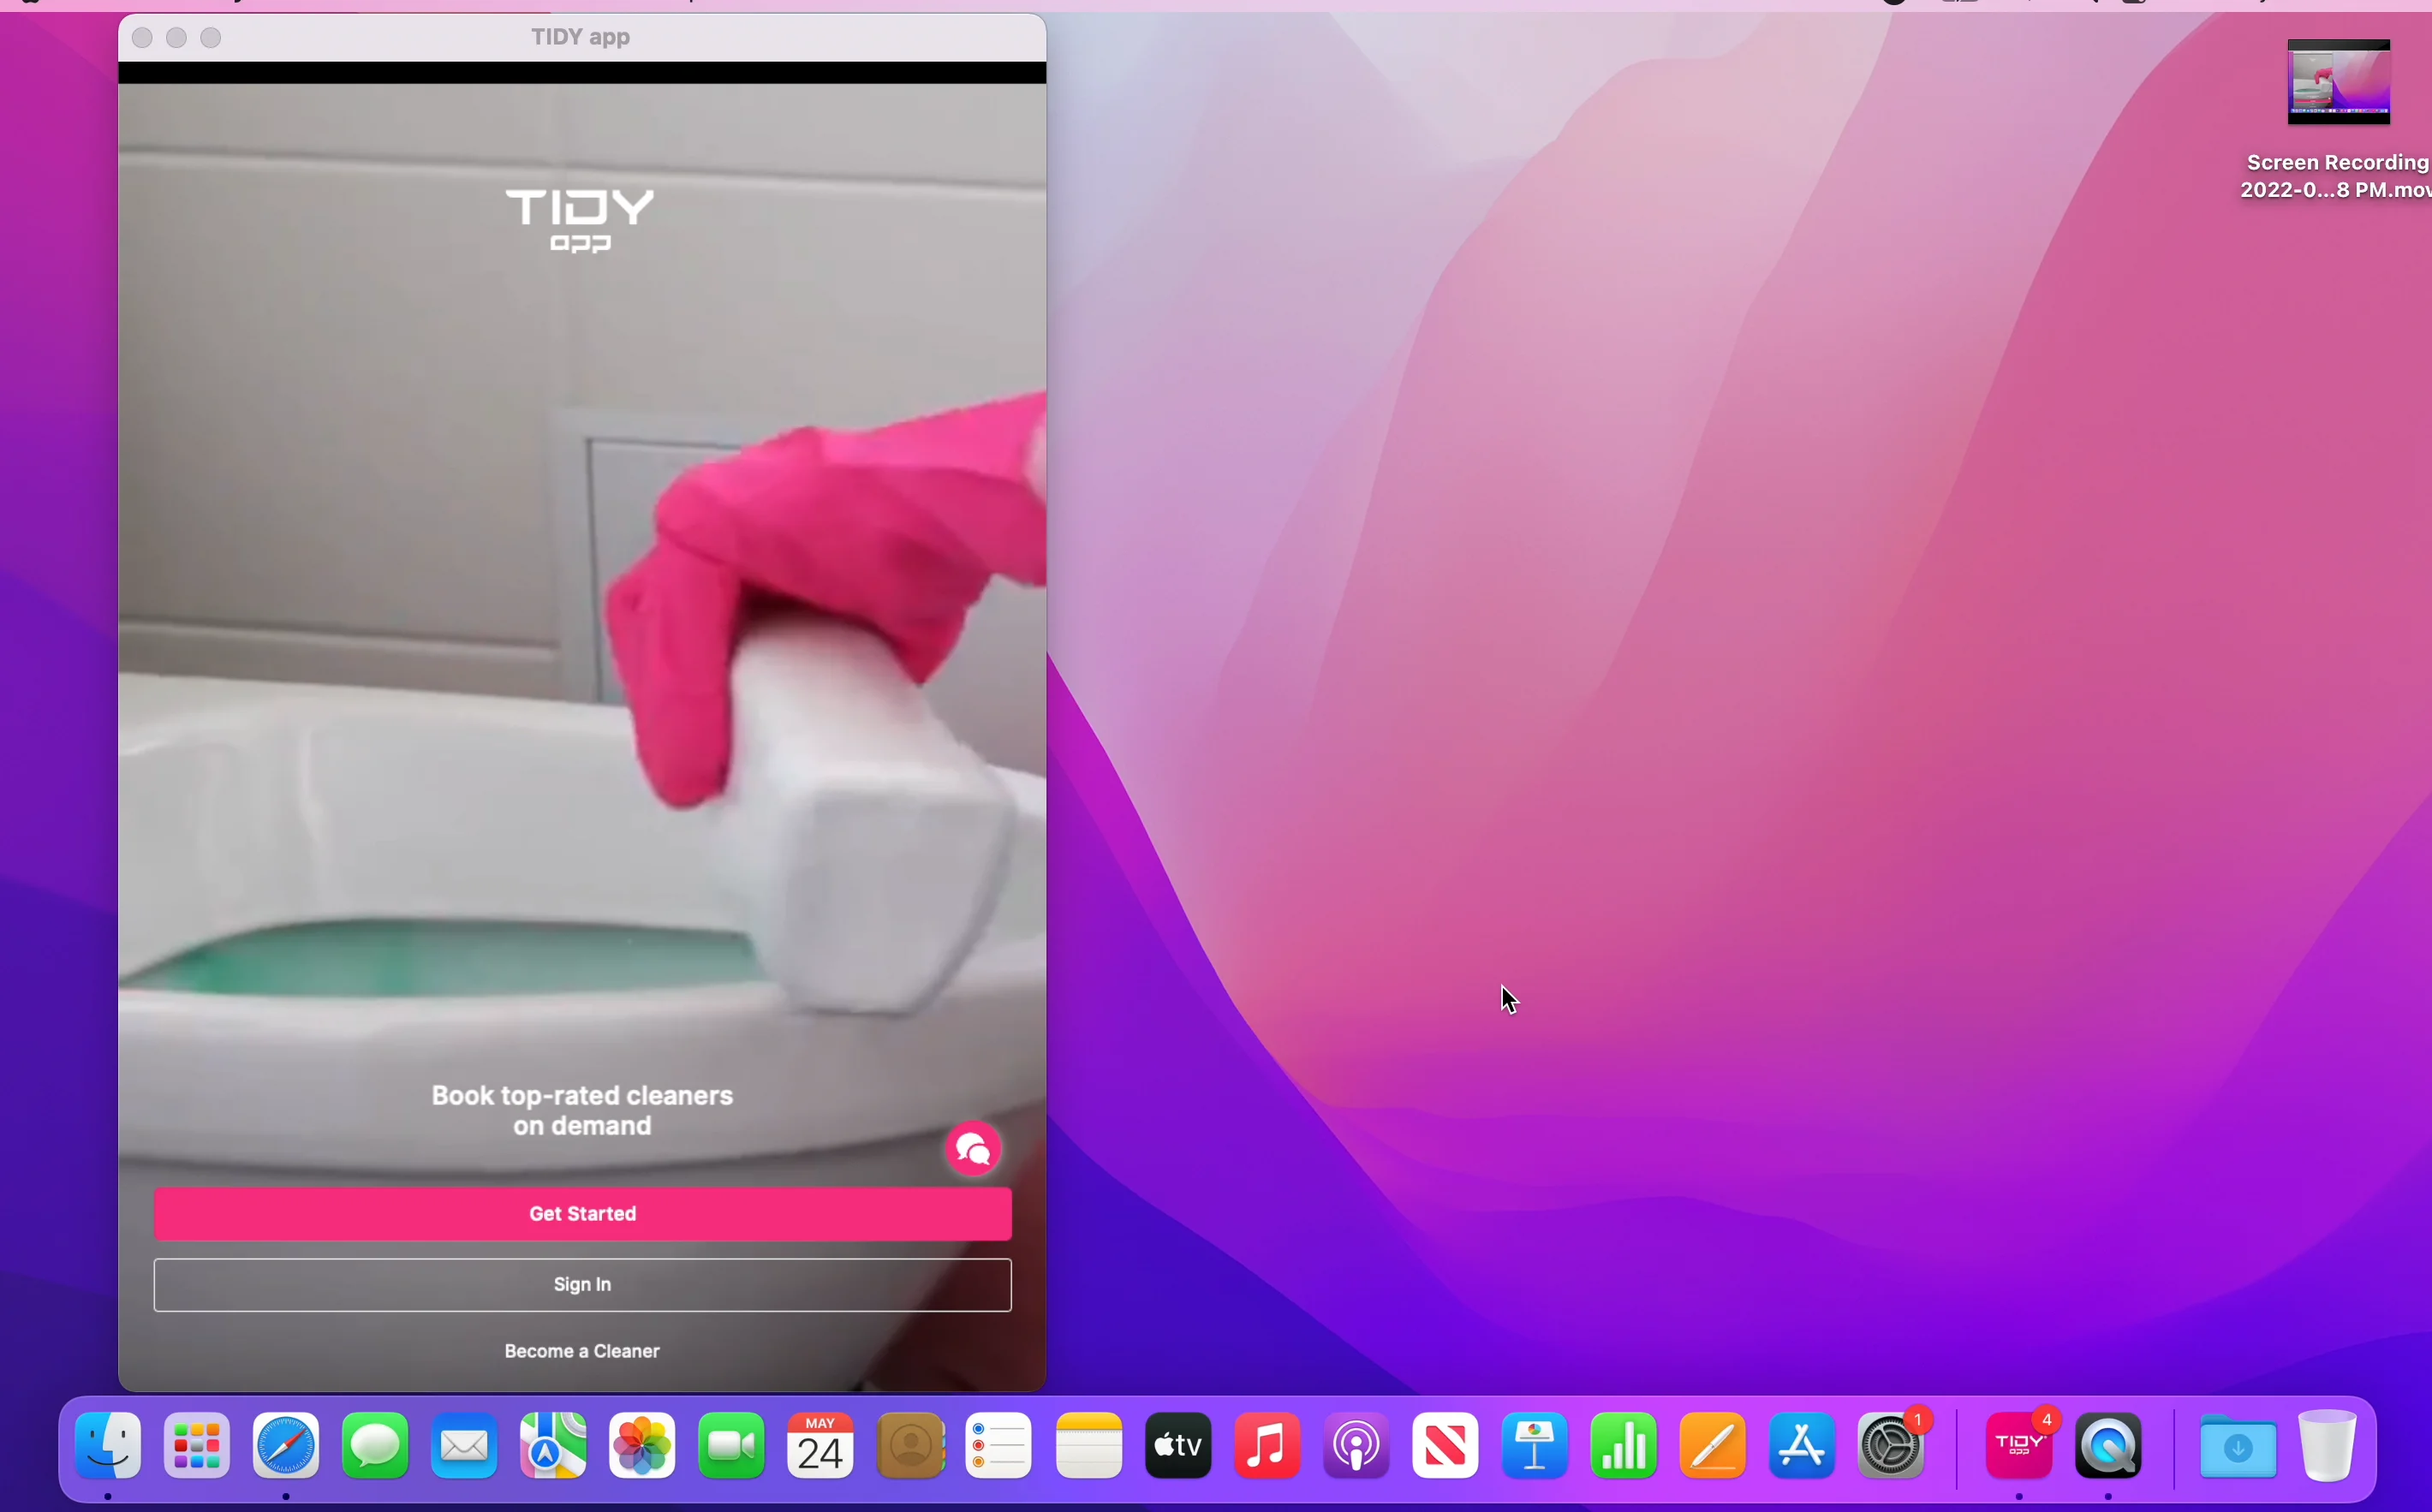
Task: Open the Podcasts app
Action: (1356, 1446)
